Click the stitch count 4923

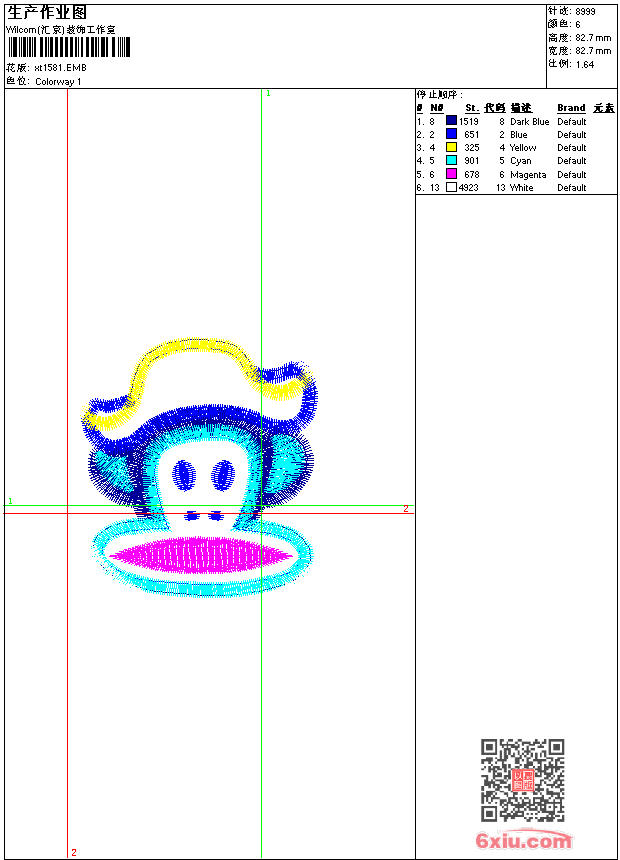point(469,188)
